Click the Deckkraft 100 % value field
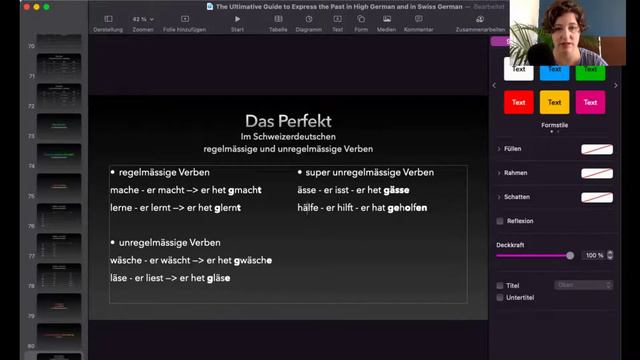 click(593, 256)
